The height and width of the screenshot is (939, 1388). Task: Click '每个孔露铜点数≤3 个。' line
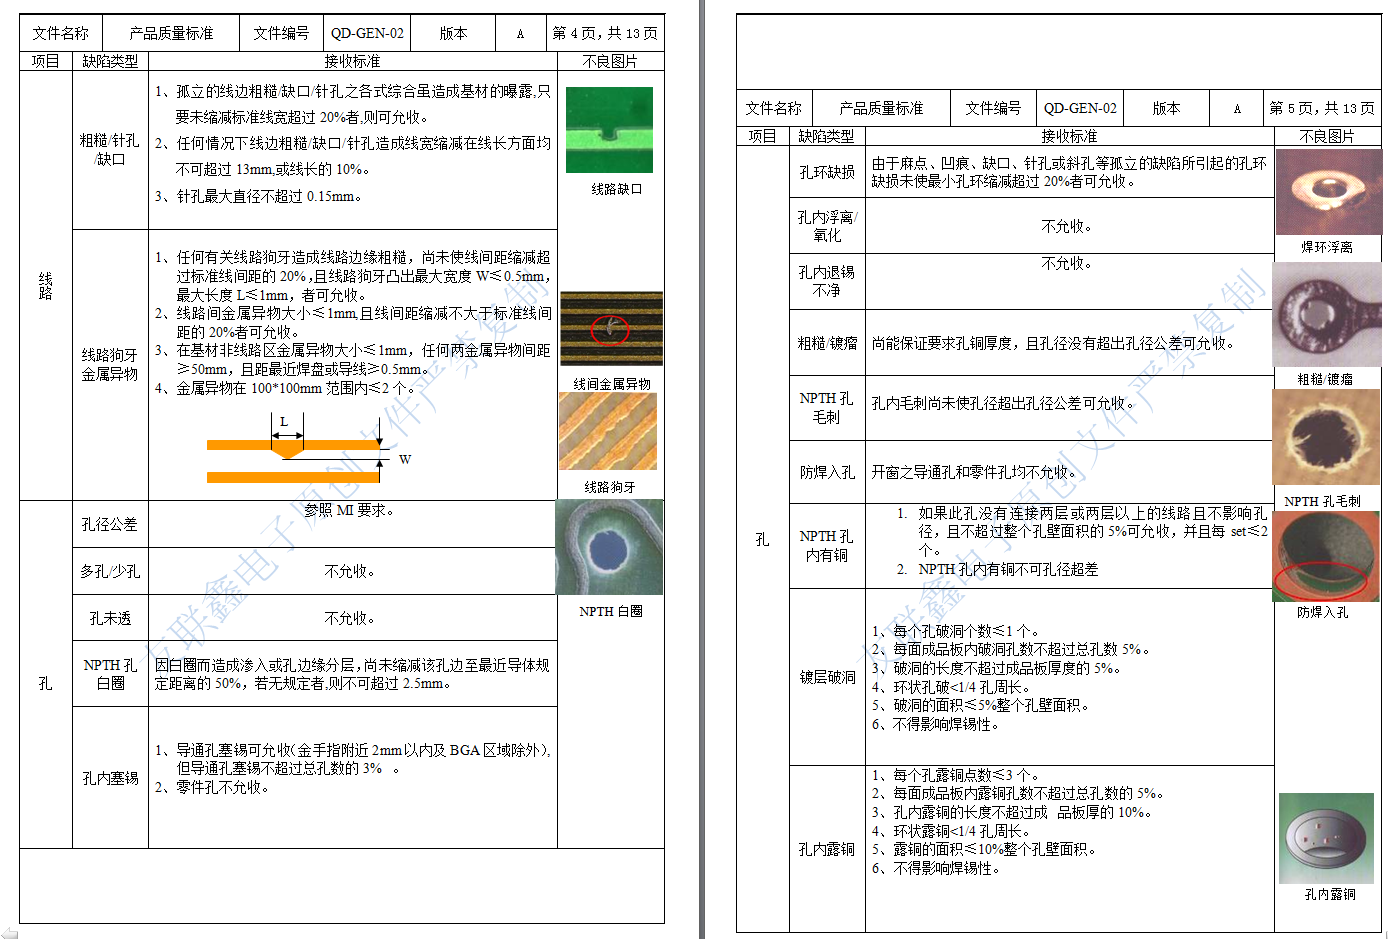[x=966, y=775]
